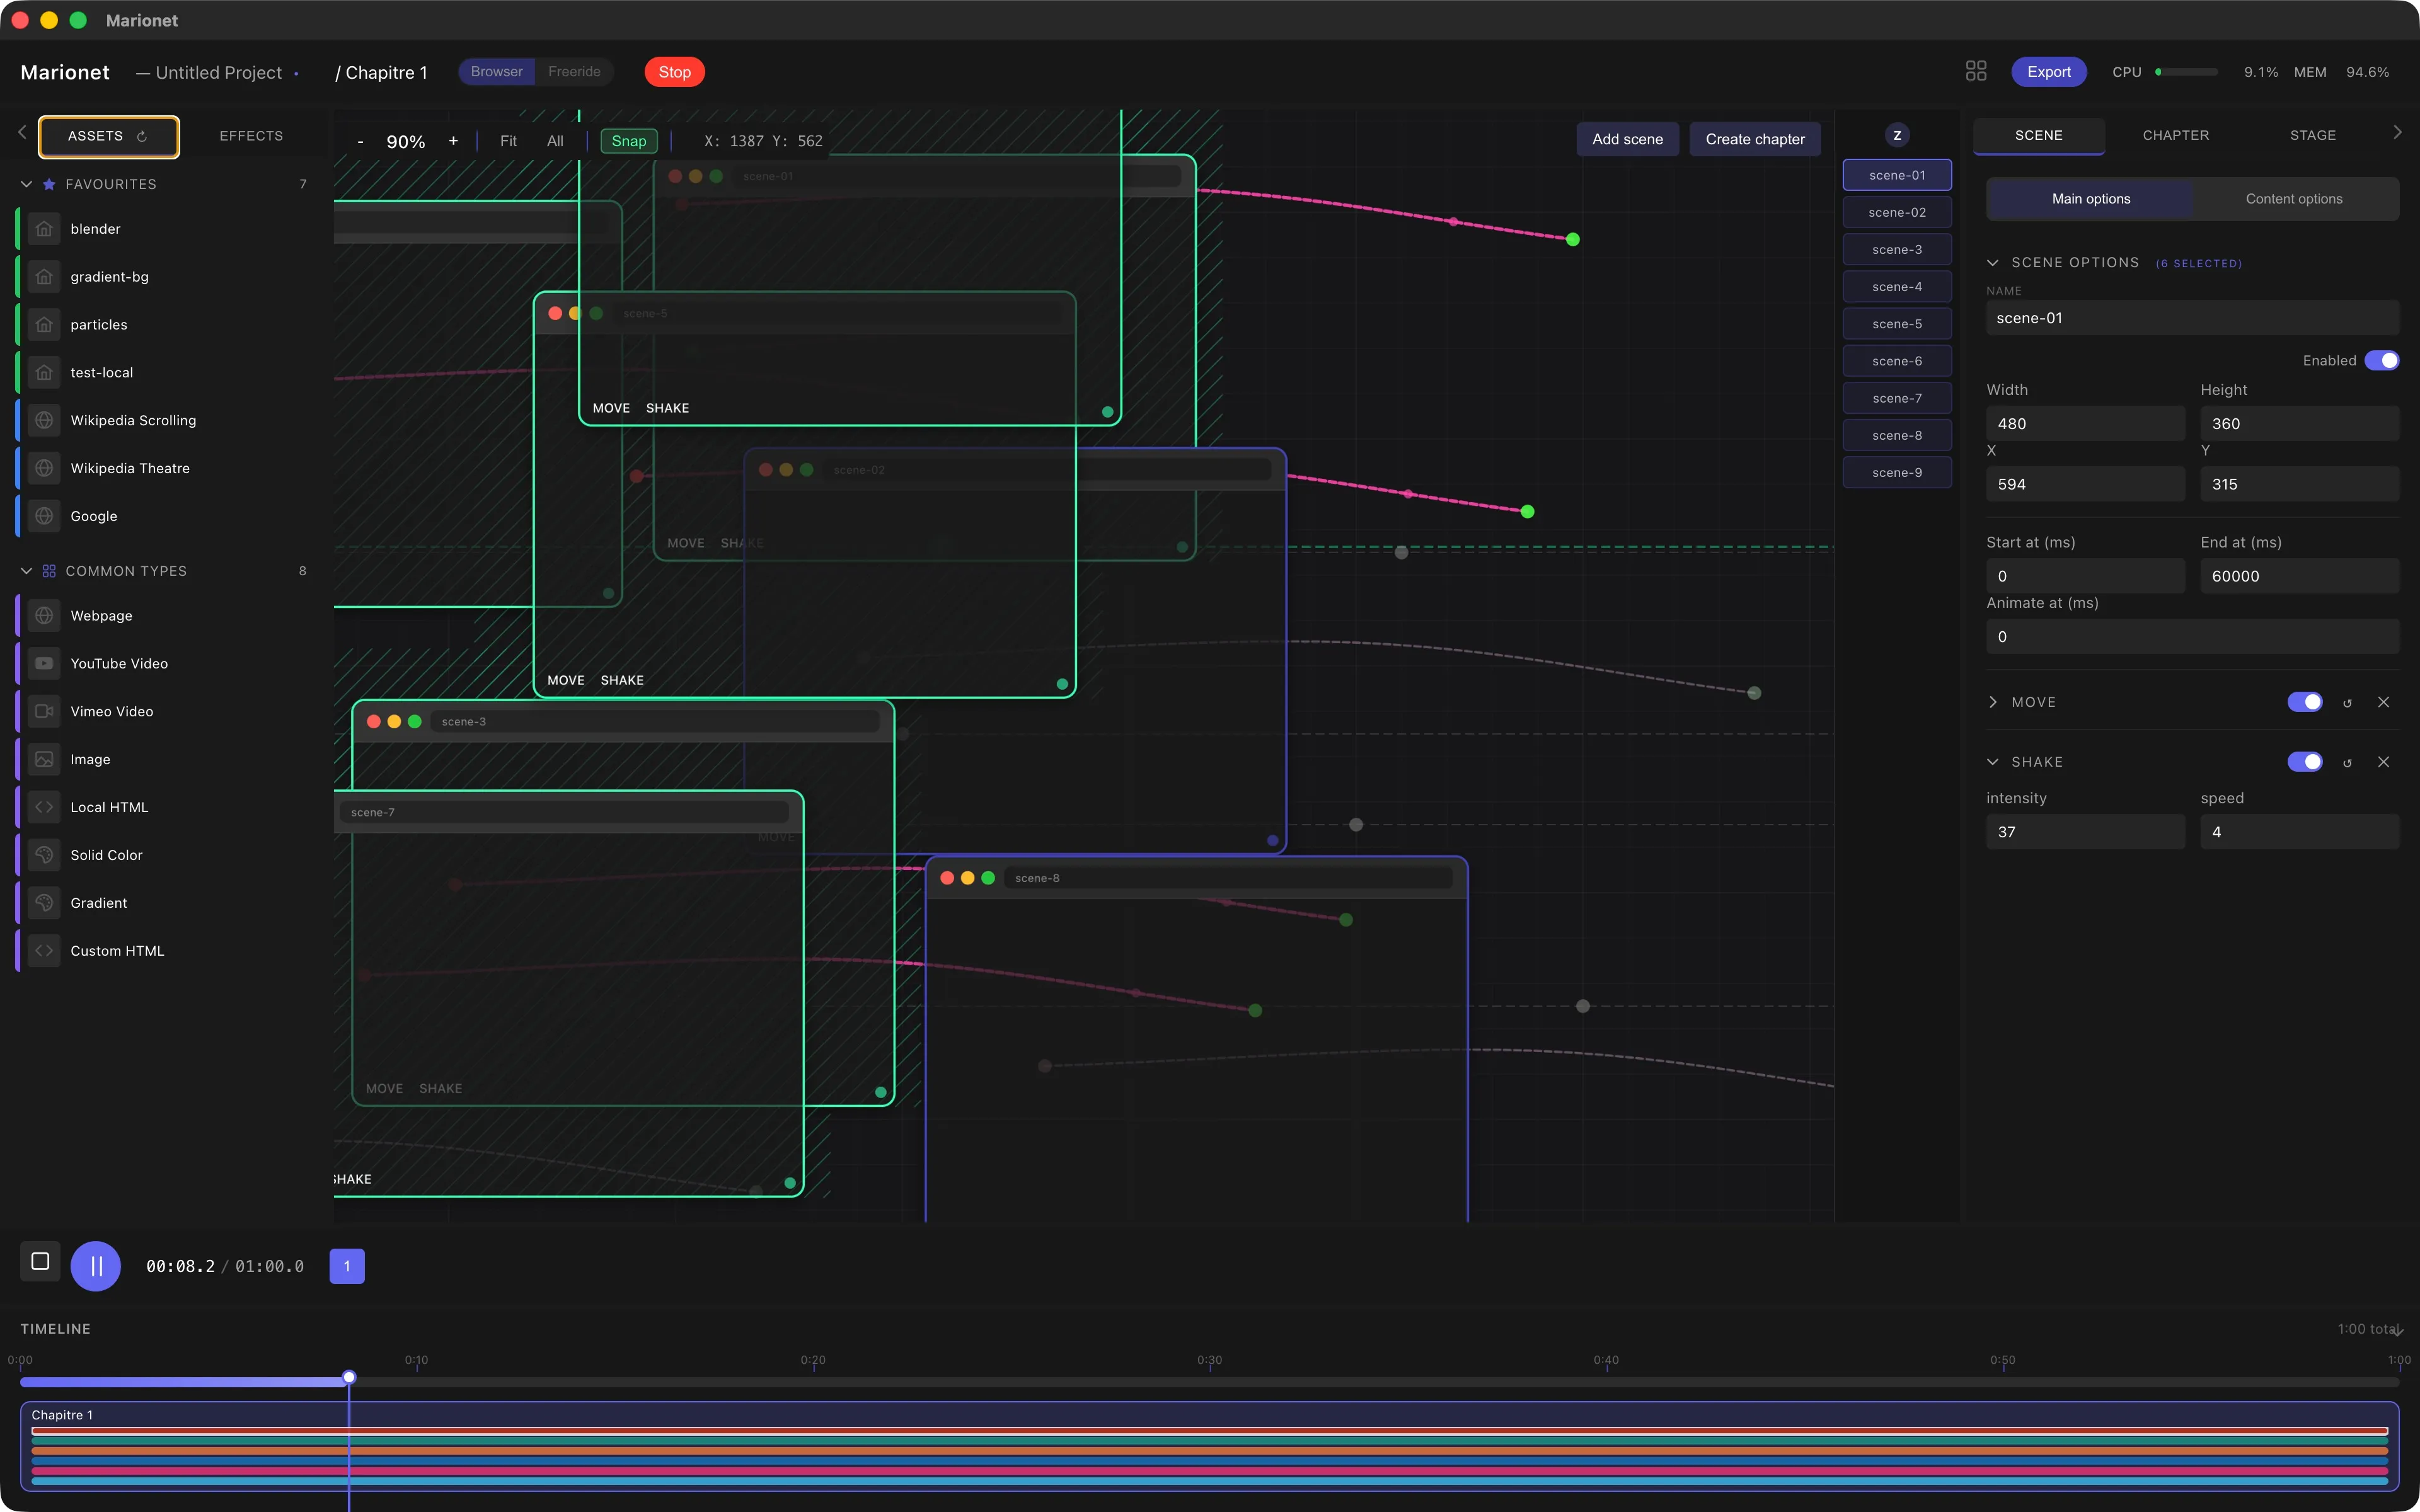Turn off the SHAKE effect toggle
The image size is (2420, 1512).
(2305, 761)
